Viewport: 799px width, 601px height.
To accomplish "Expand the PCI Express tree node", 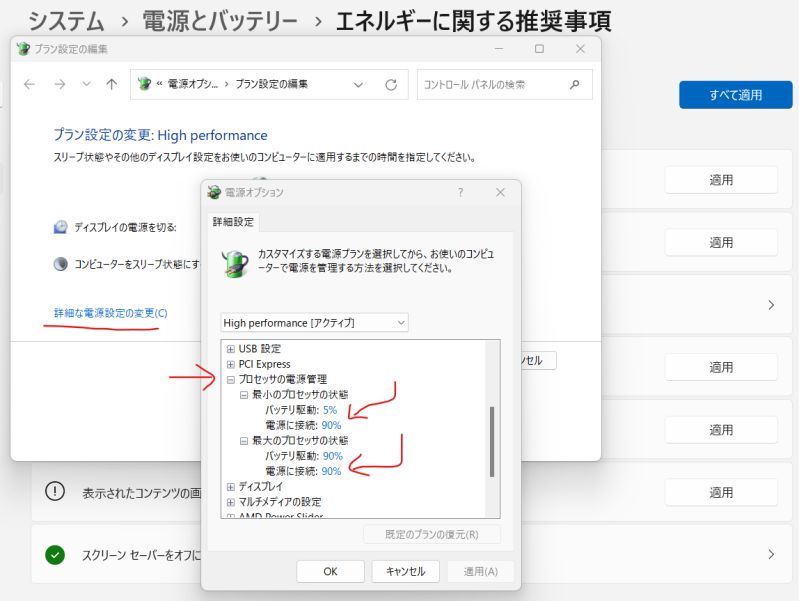I will [231, 364].
